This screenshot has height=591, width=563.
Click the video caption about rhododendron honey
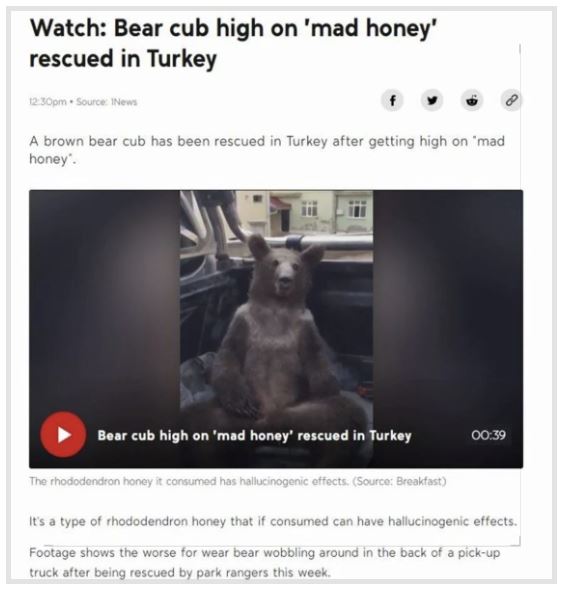click(238, 481)
